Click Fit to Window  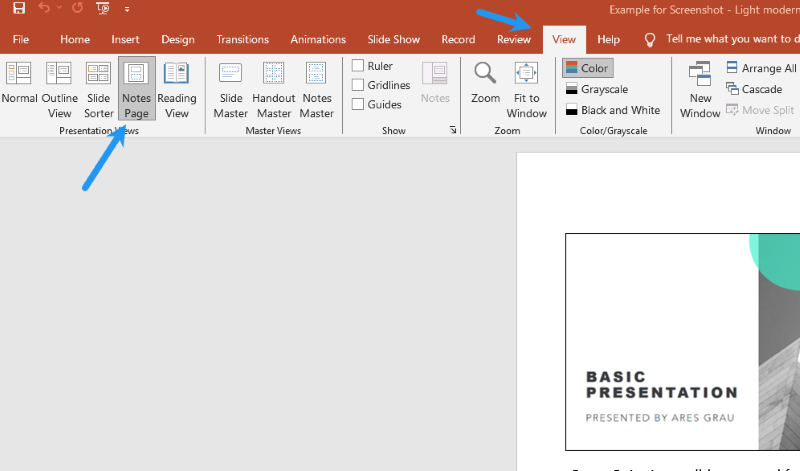click(x=527, y=90)
